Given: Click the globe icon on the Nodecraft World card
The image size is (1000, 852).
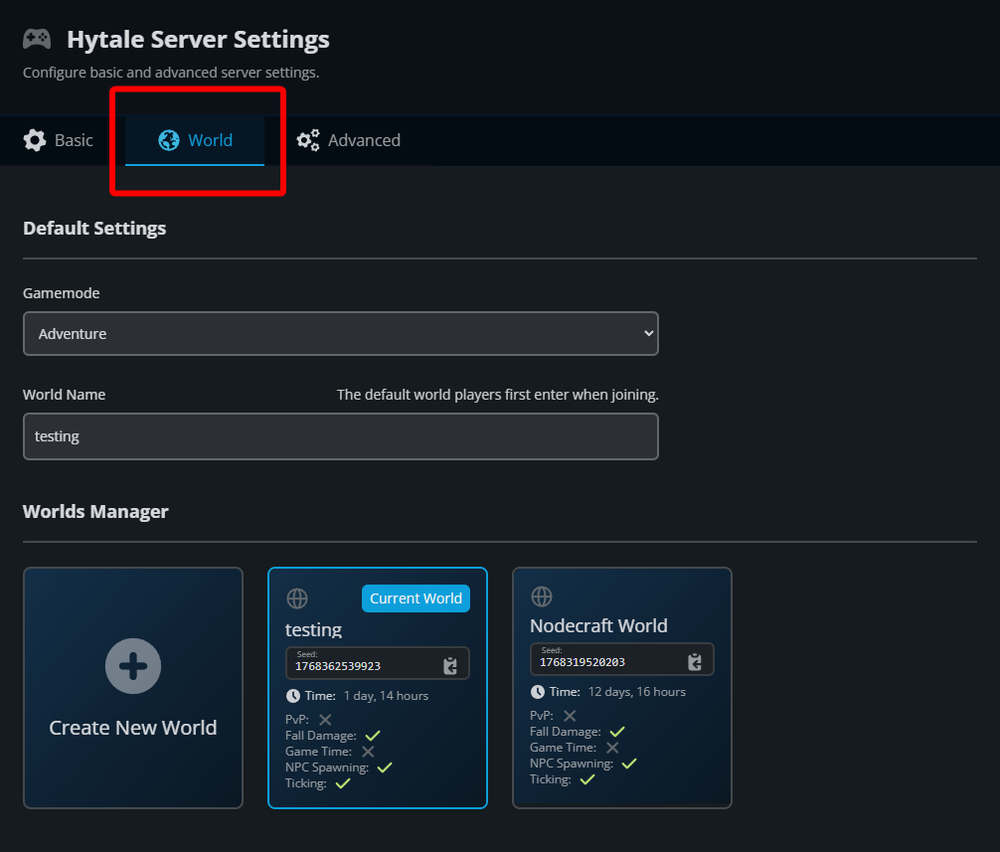Looking at the screenshot, I should [541, 594].
